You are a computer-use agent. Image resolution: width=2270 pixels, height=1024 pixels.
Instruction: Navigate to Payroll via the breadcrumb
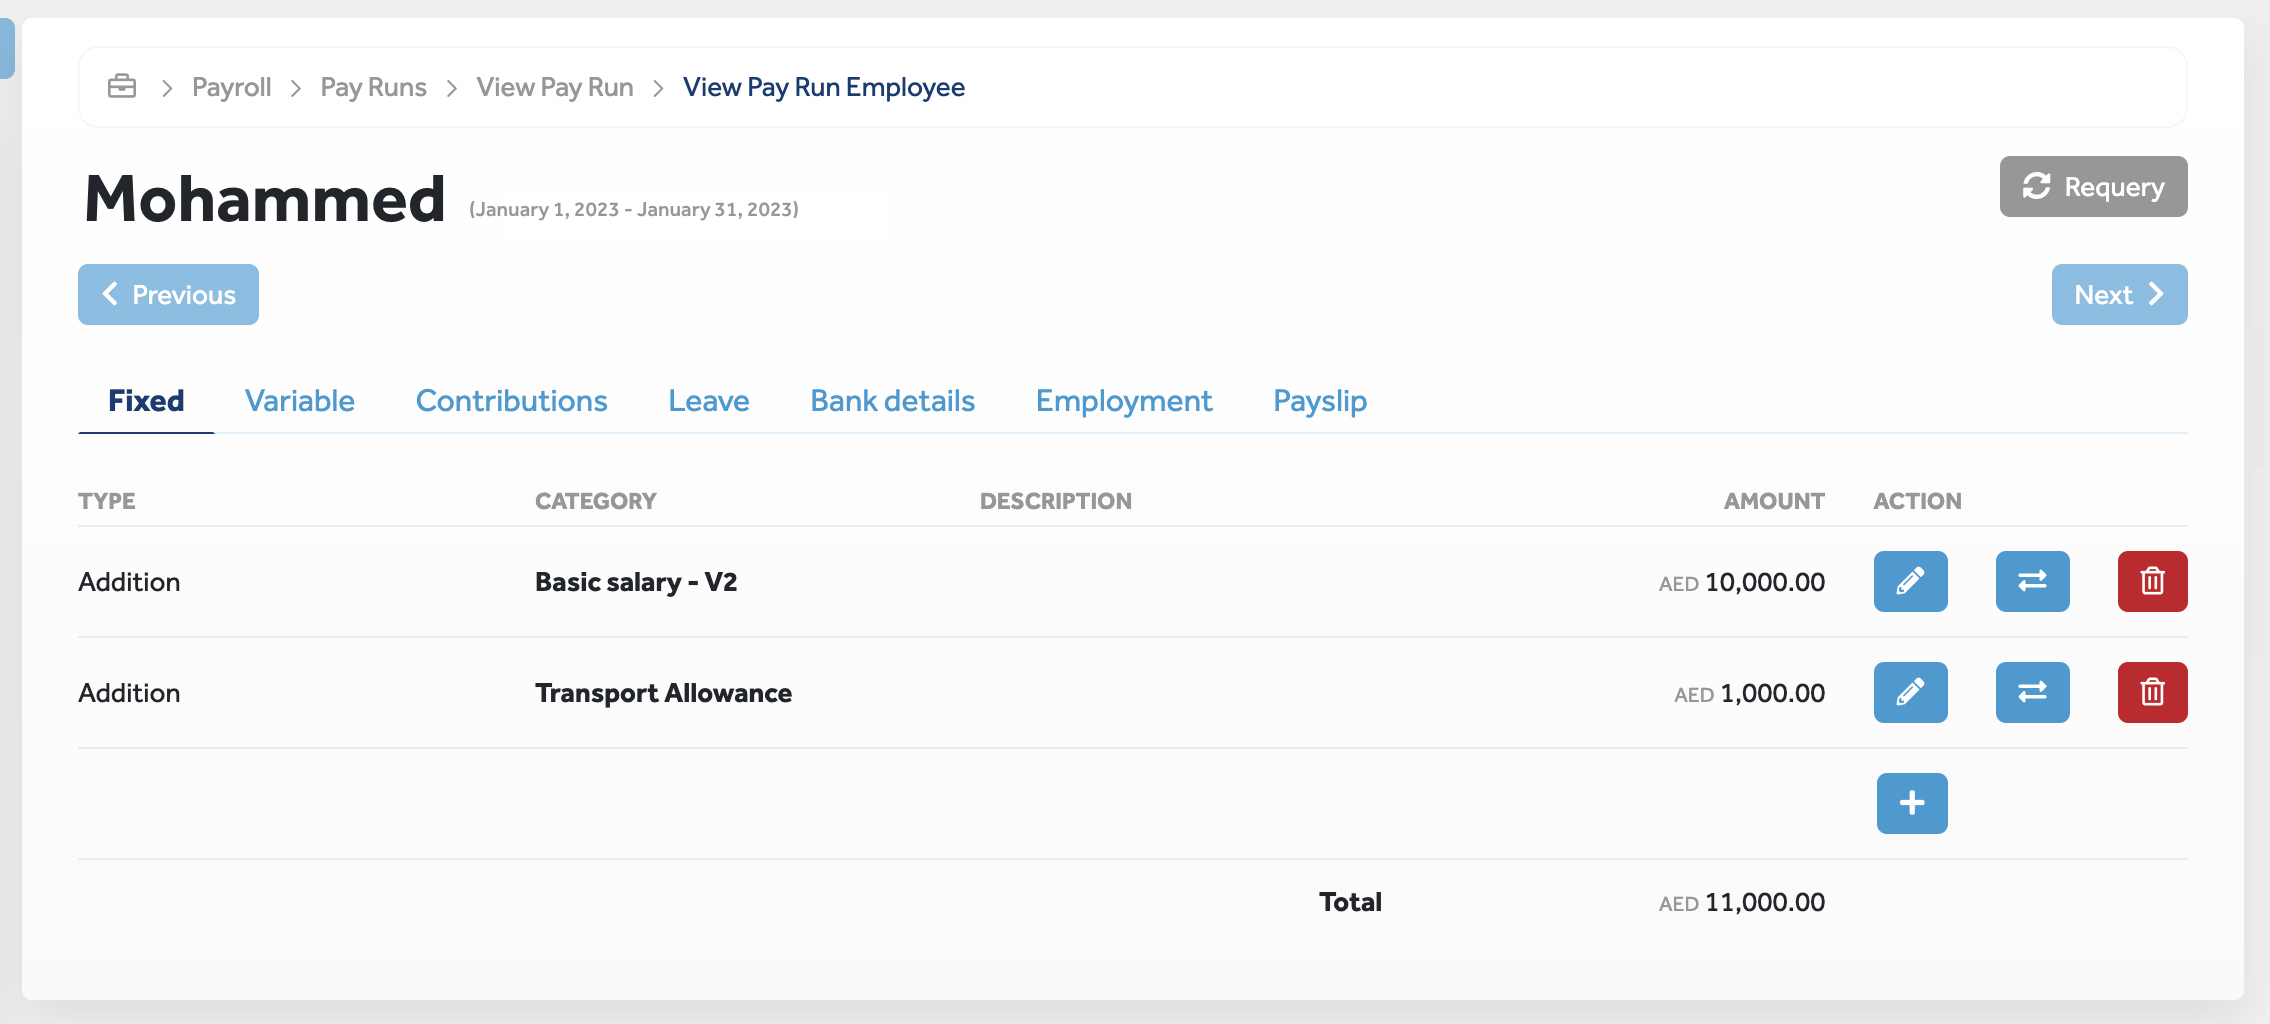click(x=231, y=87)
